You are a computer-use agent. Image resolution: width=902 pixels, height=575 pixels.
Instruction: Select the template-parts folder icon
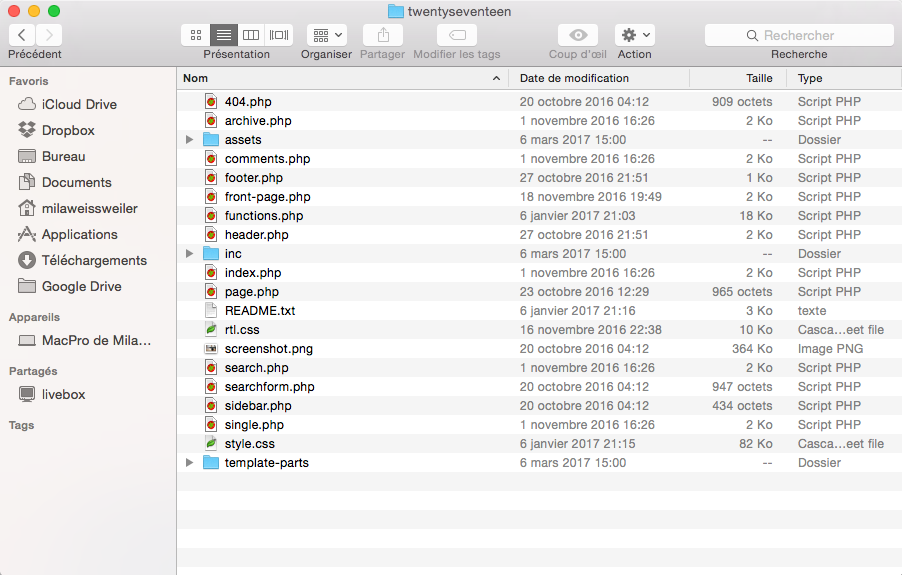211,462
